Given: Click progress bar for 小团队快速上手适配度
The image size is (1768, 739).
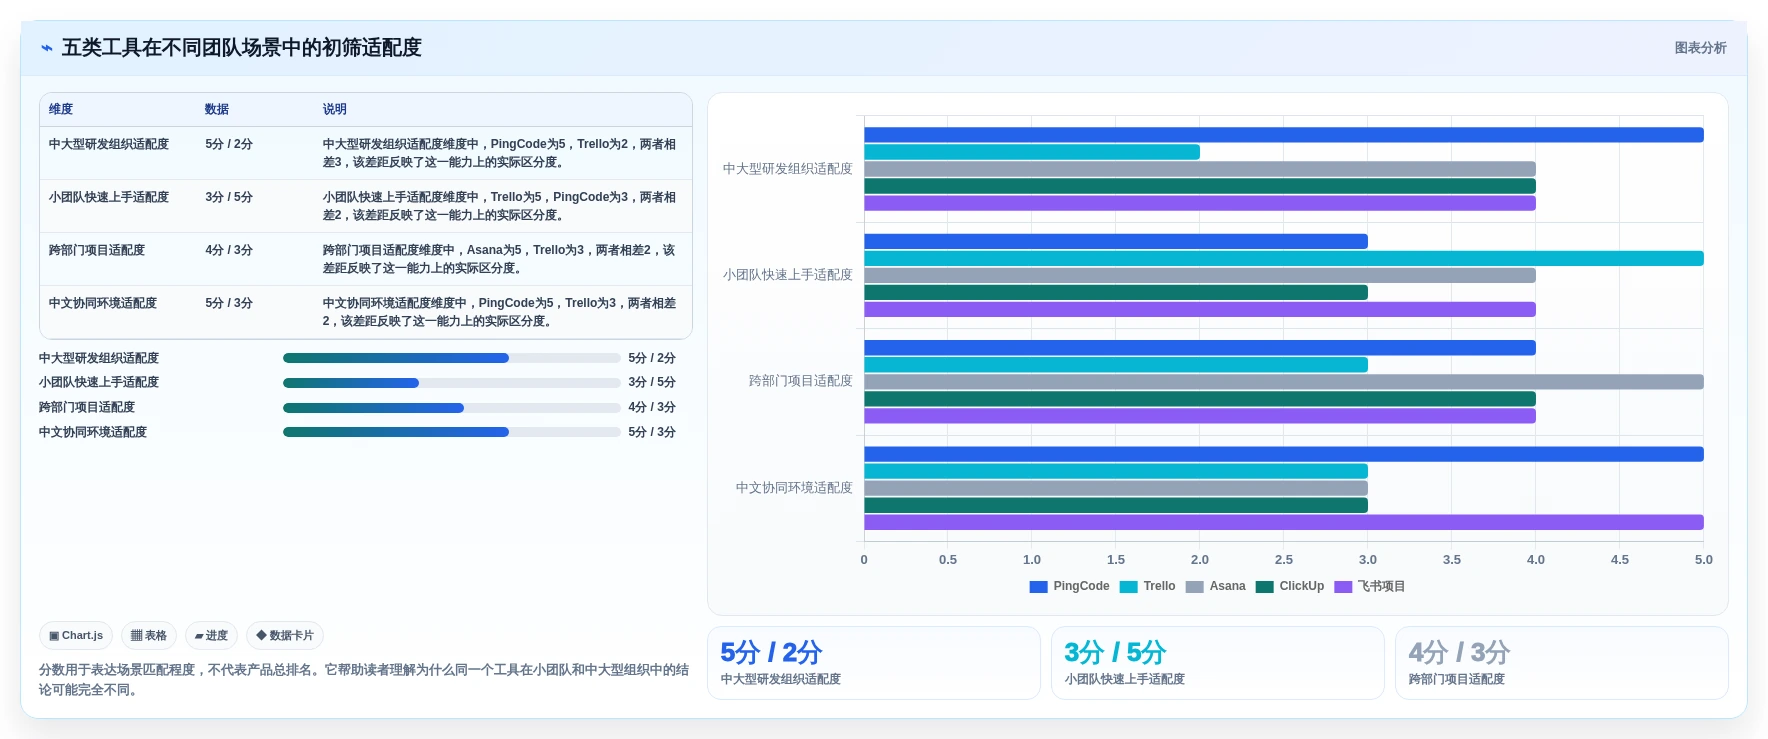Looking at the screenshot, I should [452, 382].
